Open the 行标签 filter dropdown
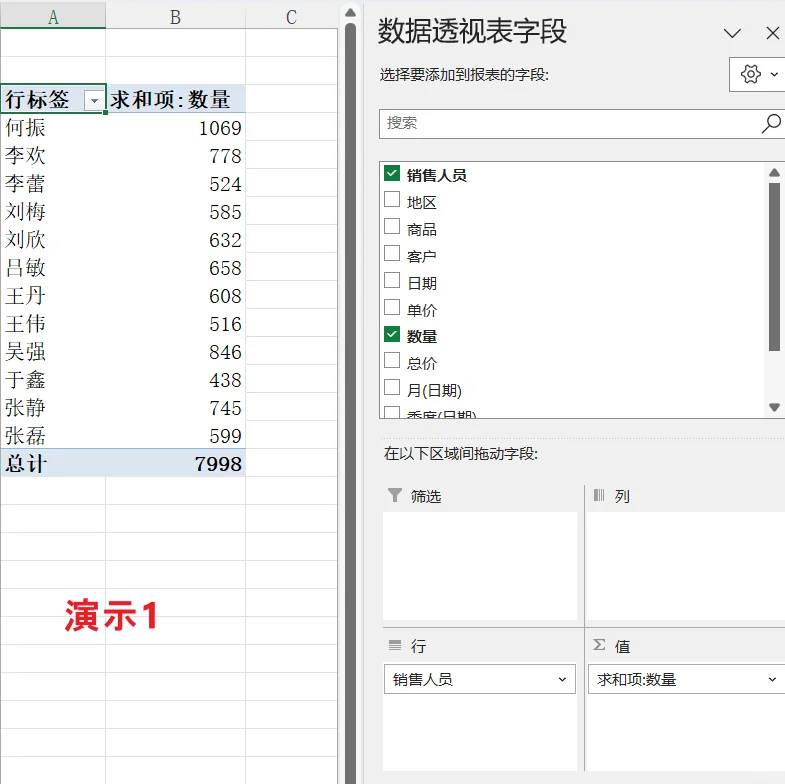785x784 pixels. coord(94,101)
